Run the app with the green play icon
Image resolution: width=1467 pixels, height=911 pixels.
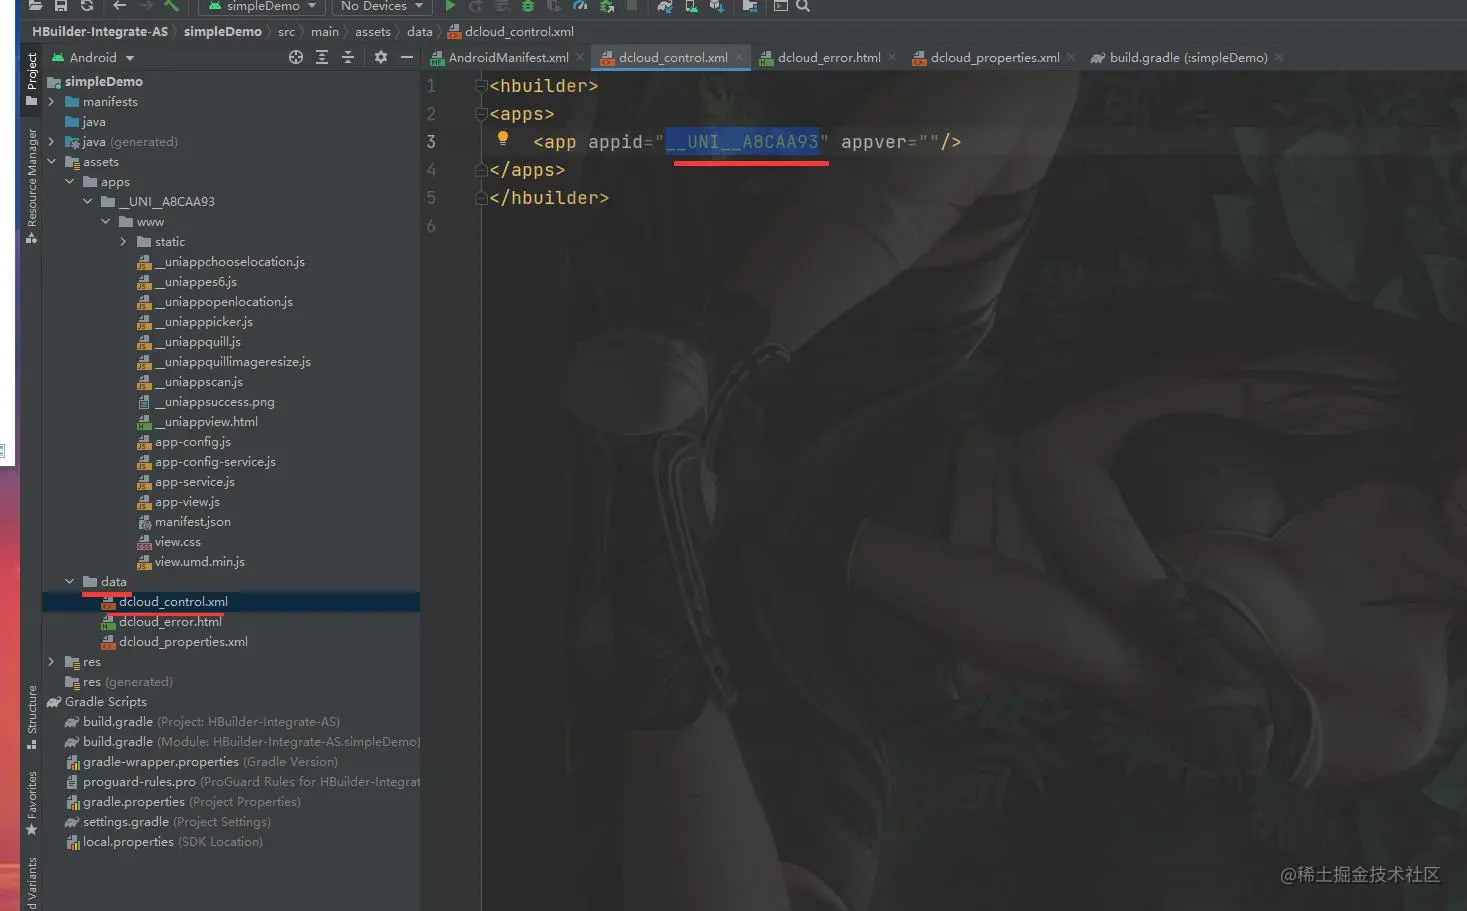(450, 5)
